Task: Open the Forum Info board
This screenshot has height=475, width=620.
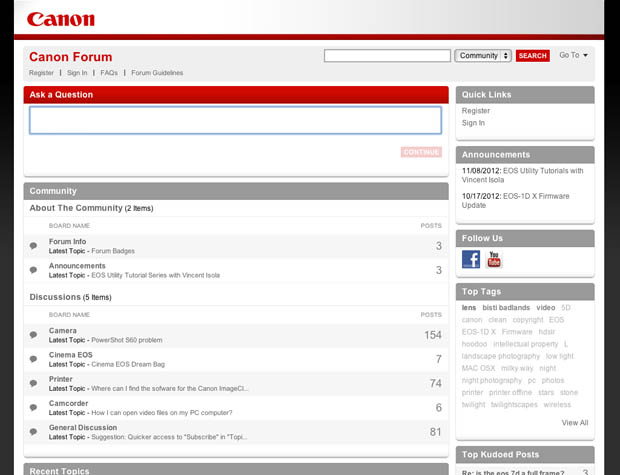Action: [x=68, y=241]
